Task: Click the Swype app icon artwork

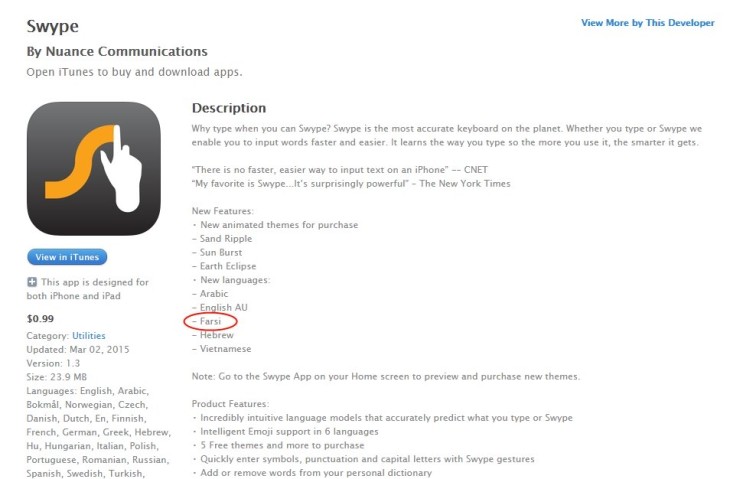Action: coord(94,169)
